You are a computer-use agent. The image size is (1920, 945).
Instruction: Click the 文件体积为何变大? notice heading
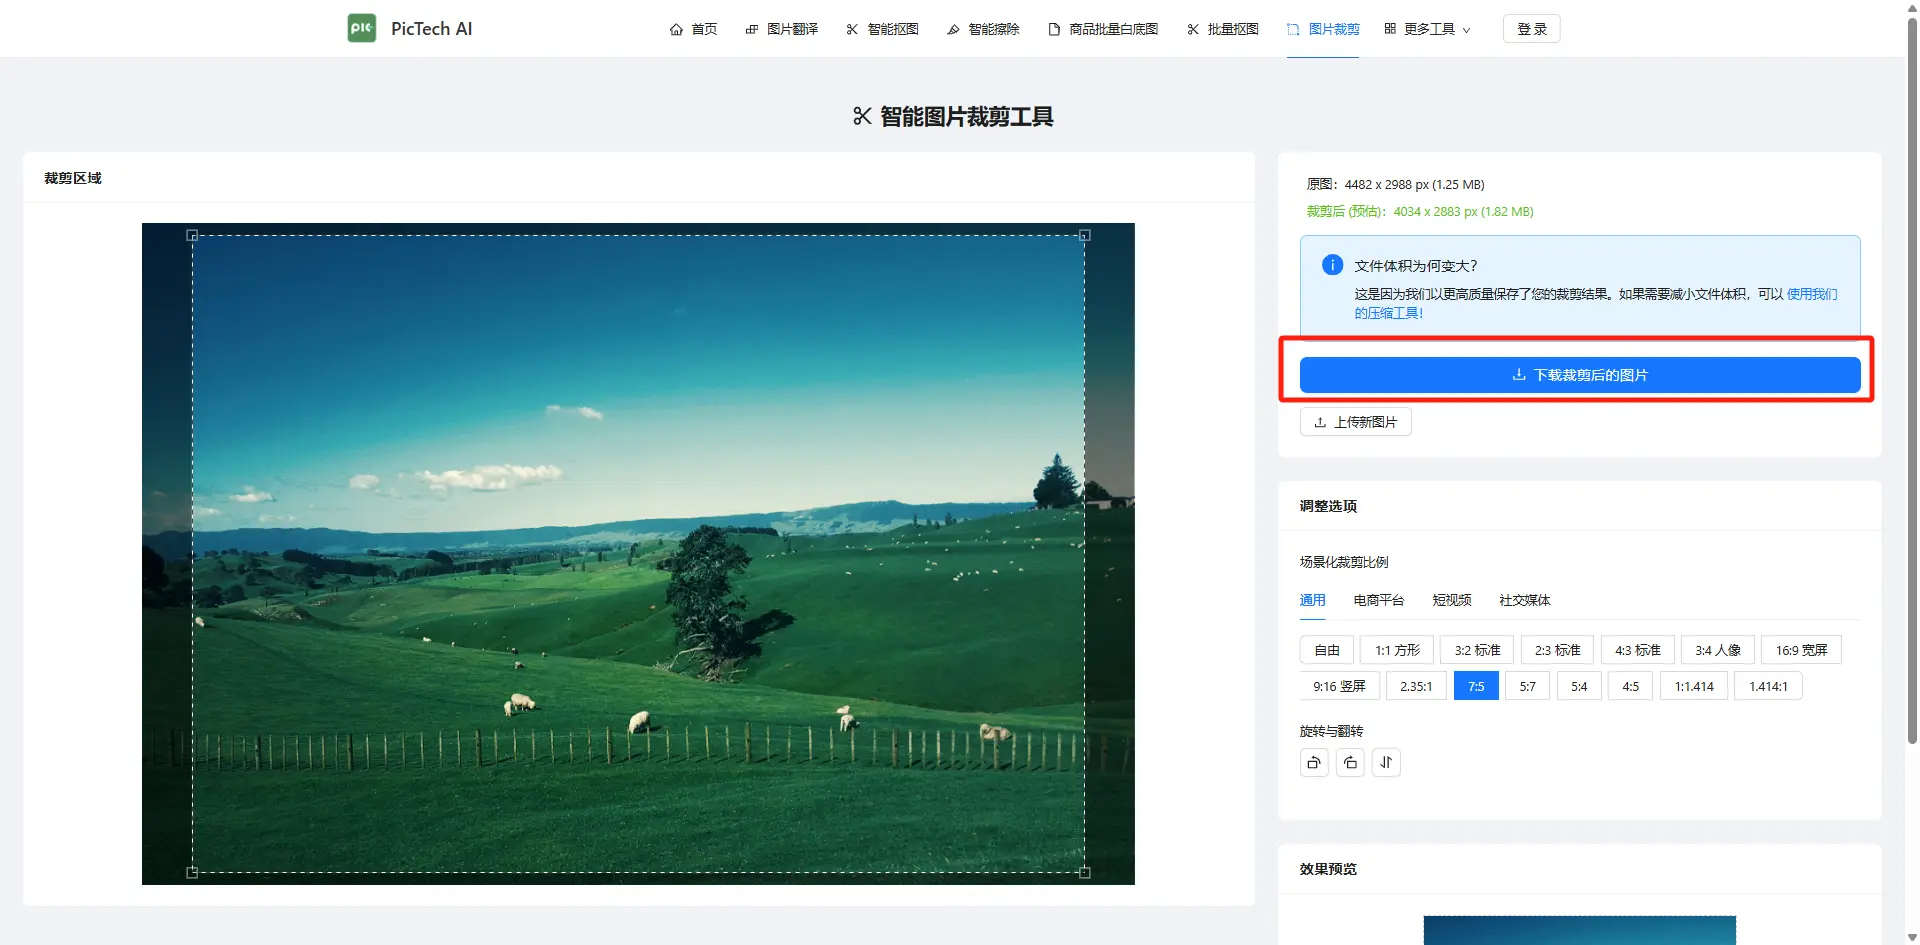click(x=1415, y=265)
